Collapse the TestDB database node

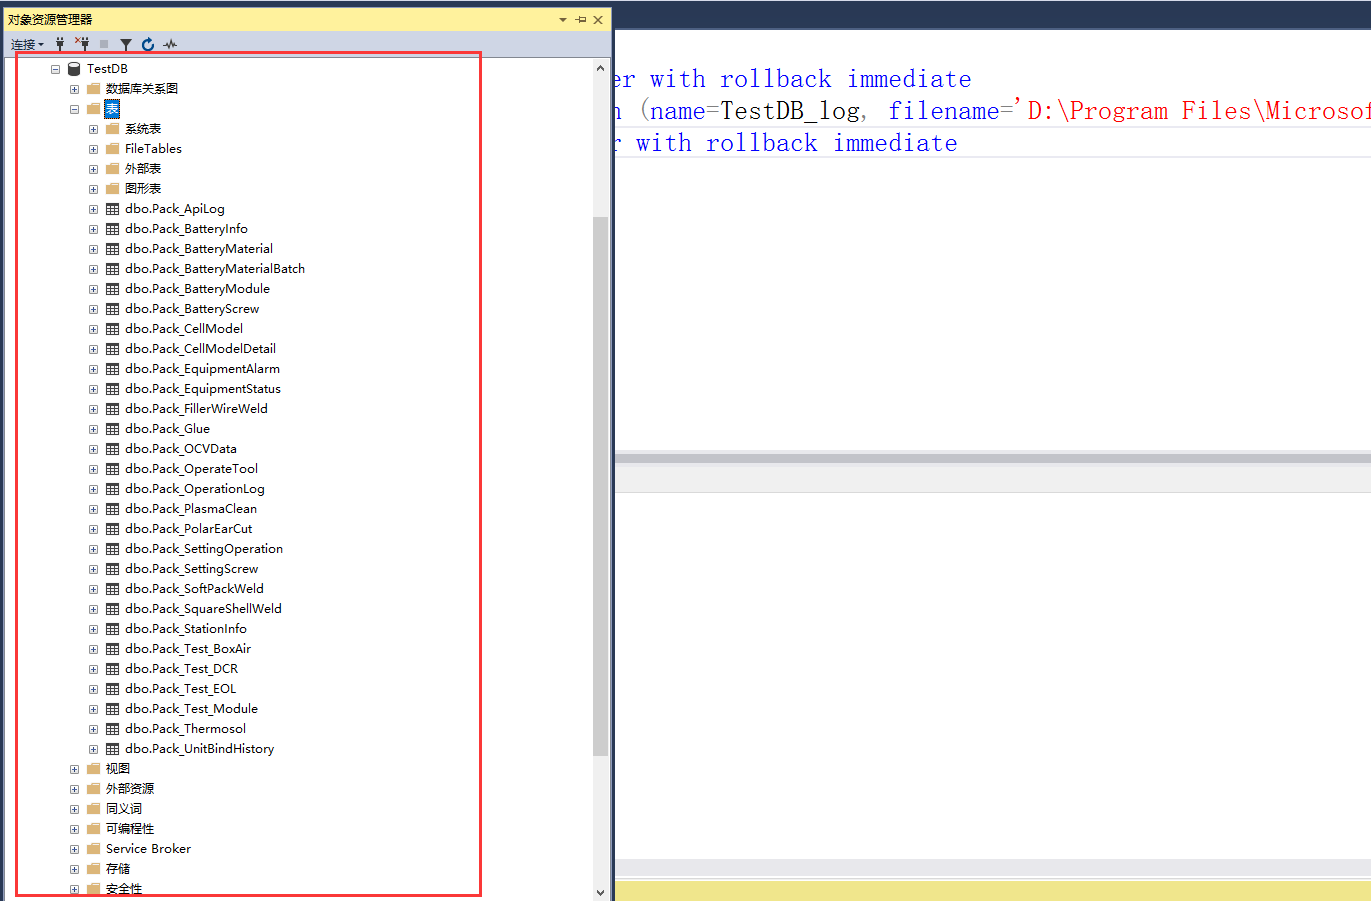pyautogui.click(x=55, y=69)
